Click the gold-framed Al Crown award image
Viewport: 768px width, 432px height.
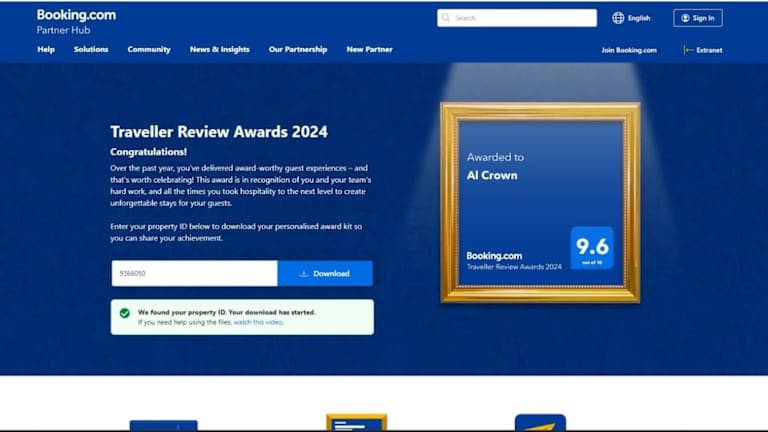539,201
